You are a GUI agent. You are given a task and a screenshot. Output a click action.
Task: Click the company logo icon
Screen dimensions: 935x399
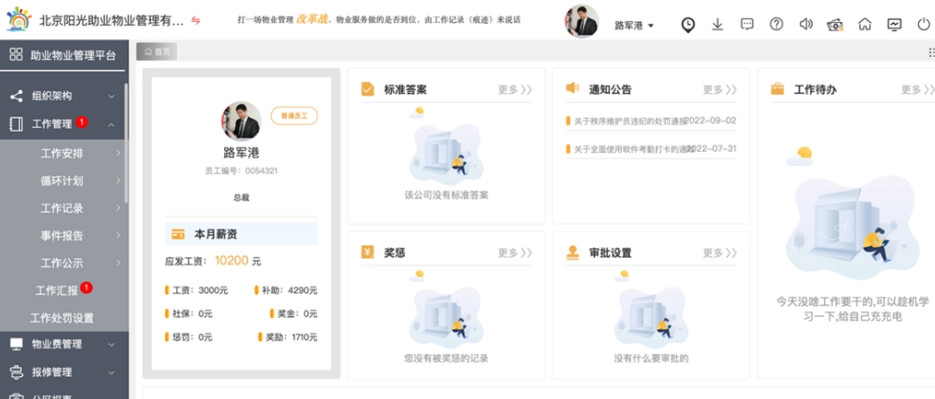click(18, 20)
